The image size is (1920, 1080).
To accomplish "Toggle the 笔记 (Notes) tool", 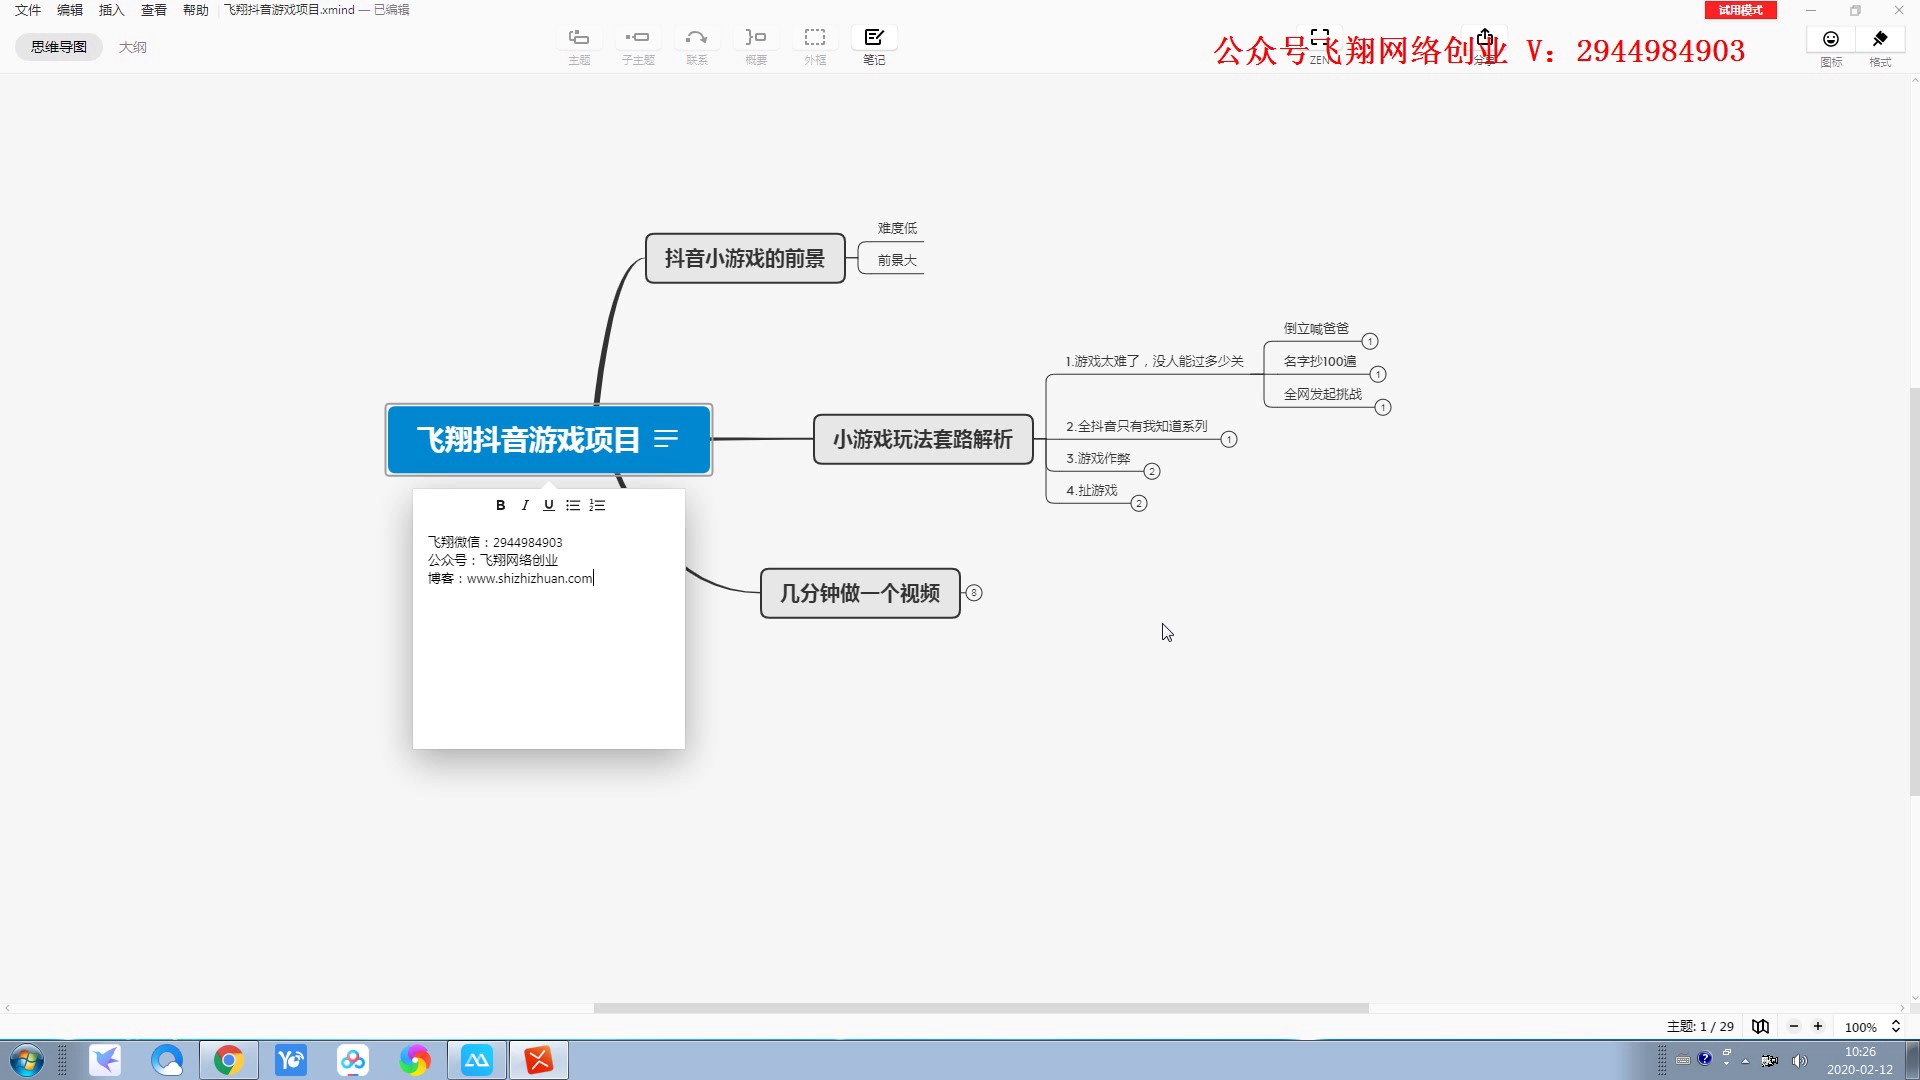I will (874, 38).
